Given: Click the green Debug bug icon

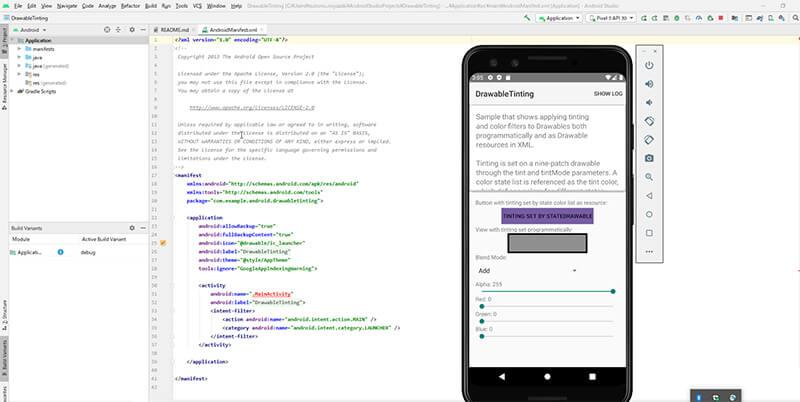Looking at the screenshot, I should [677, 18].
